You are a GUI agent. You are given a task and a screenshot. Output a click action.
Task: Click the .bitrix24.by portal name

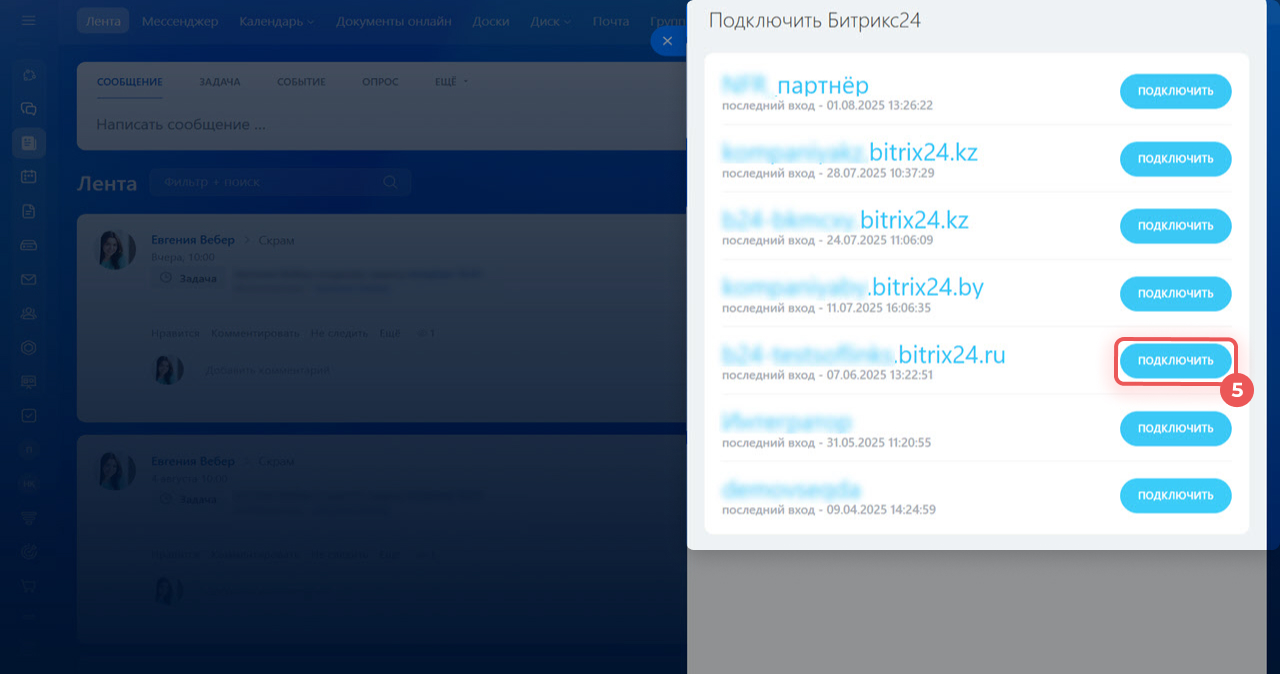pos(853,288)
